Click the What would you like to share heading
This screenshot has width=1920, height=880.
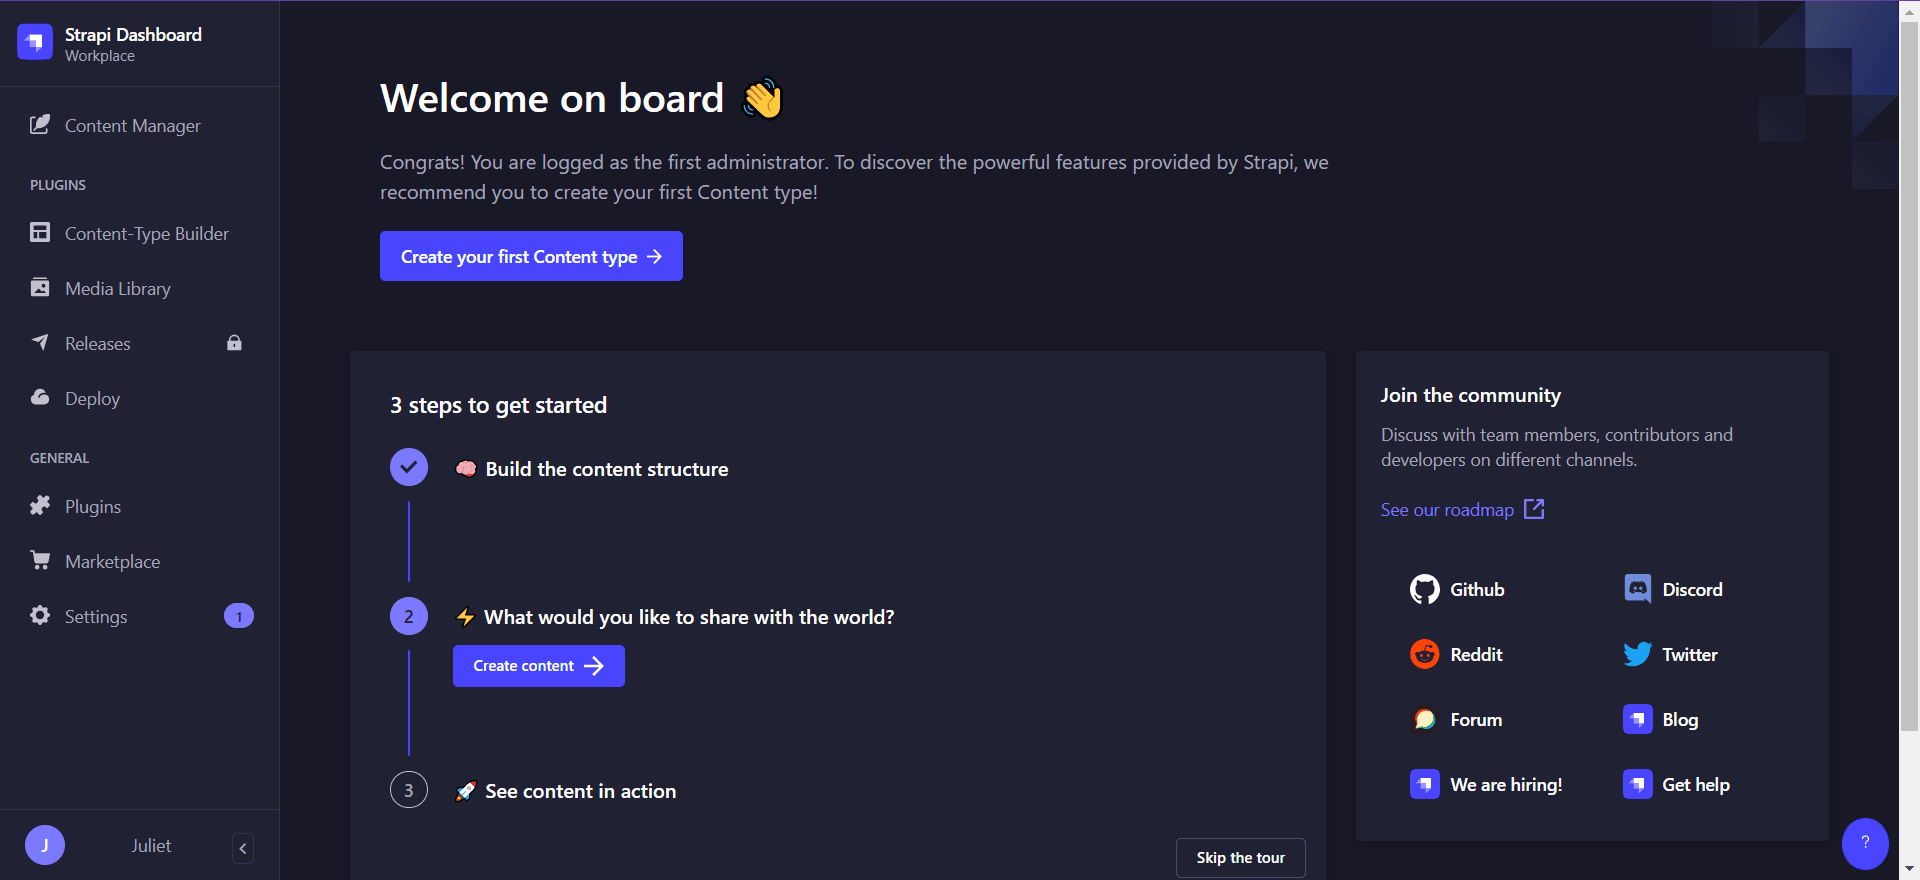689,617
